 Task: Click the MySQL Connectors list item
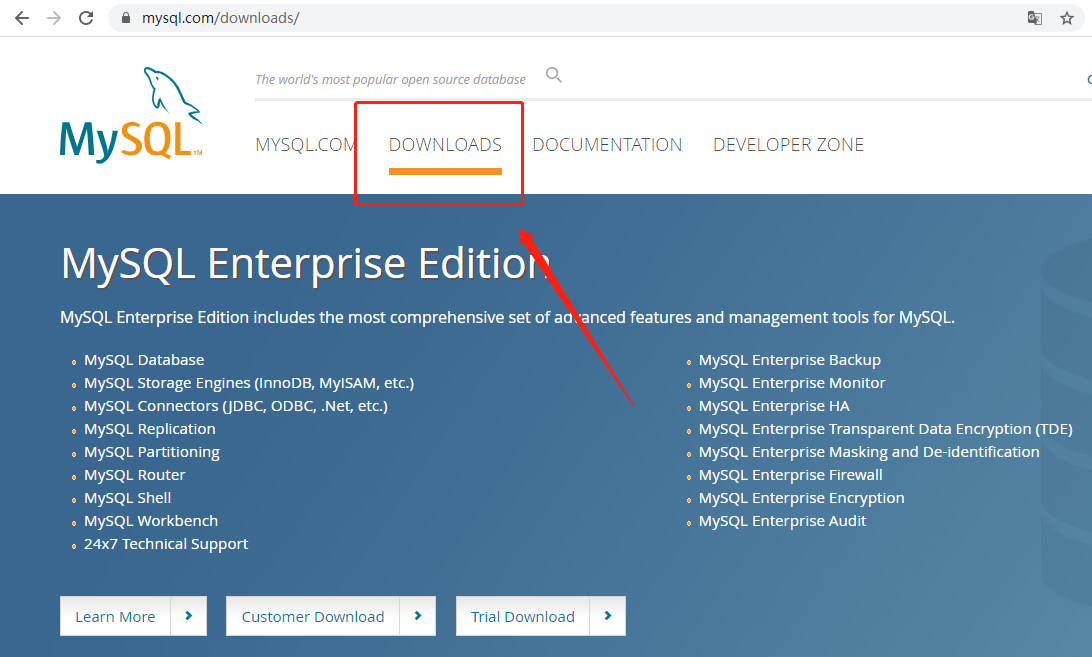pyautogui.click(x=236, y=406)
